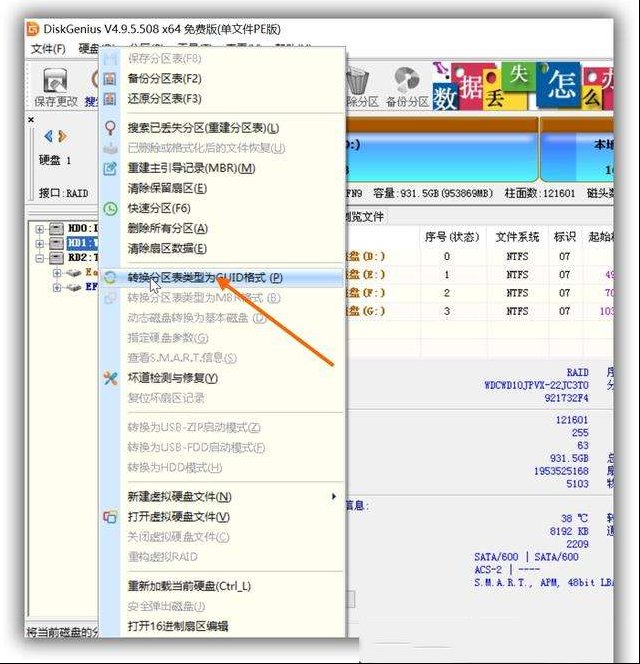Click the capacity text 931.5GB(953869MB)

433,194
